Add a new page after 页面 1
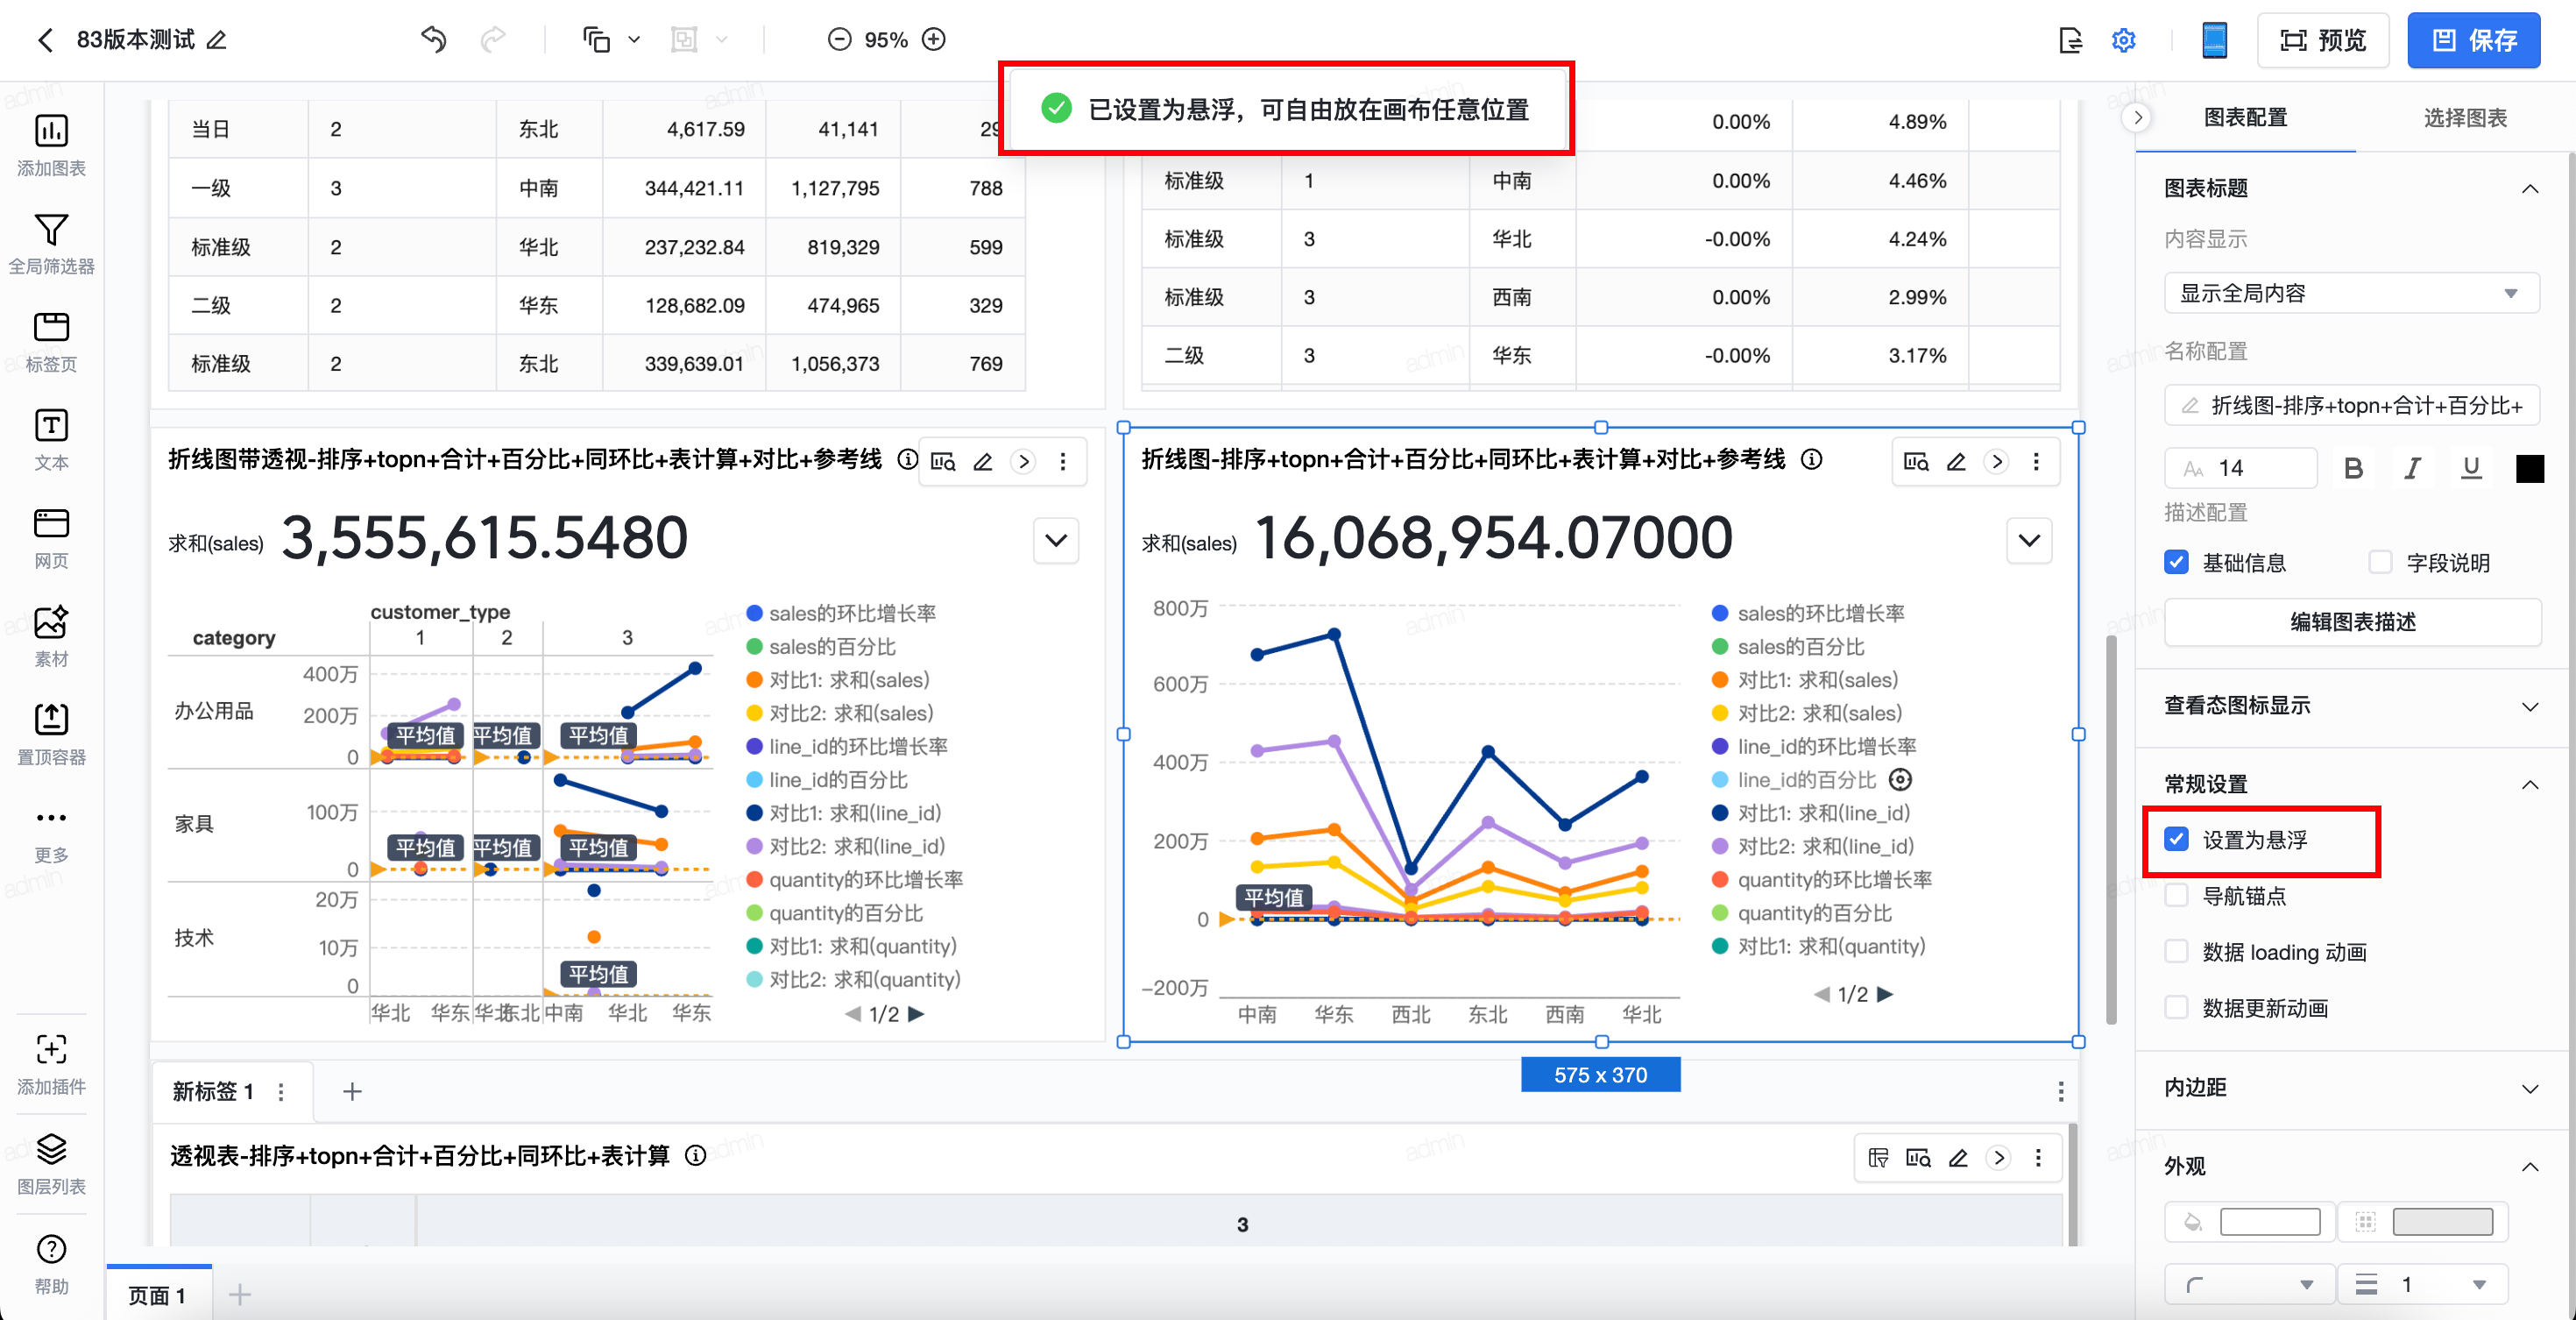Image resolution: width=2576 pixels, height=1320 pixels. pyautogui.click(x=240, y=1296)
